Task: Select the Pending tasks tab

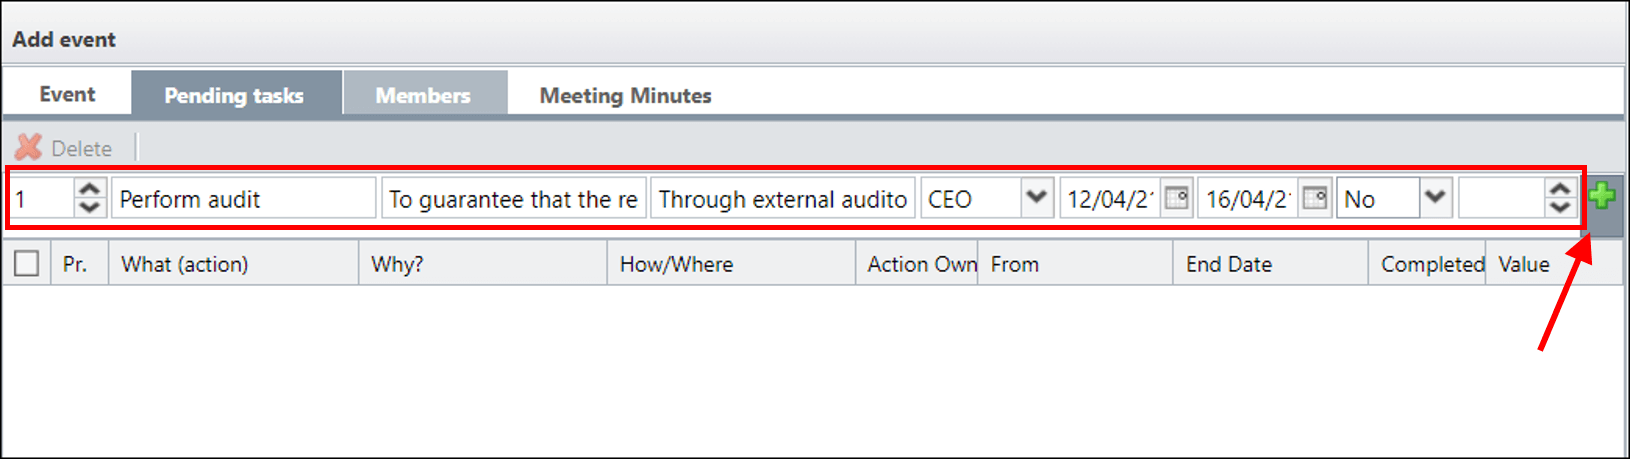Action: pyautogui.click(x=235, y=95)
